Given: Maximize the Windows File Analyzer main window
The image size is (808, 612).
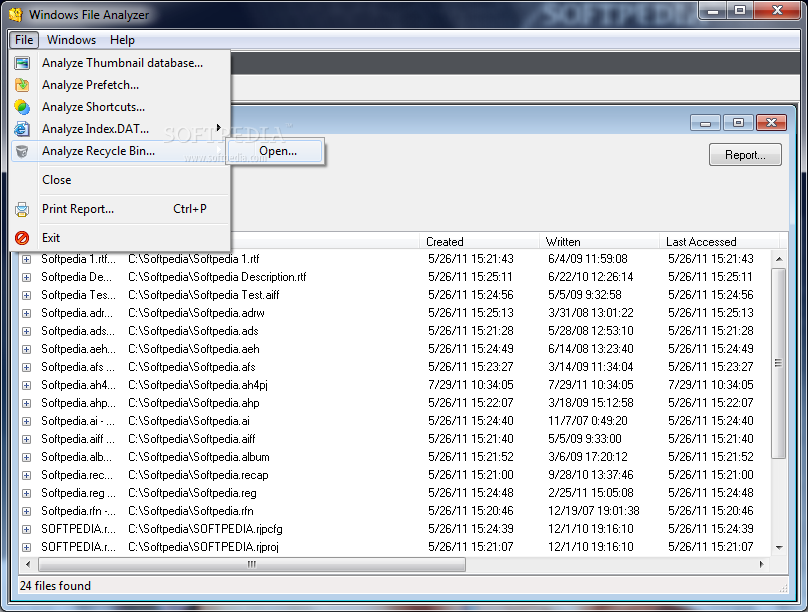Looking at the screenshot, I should [740, 10].
